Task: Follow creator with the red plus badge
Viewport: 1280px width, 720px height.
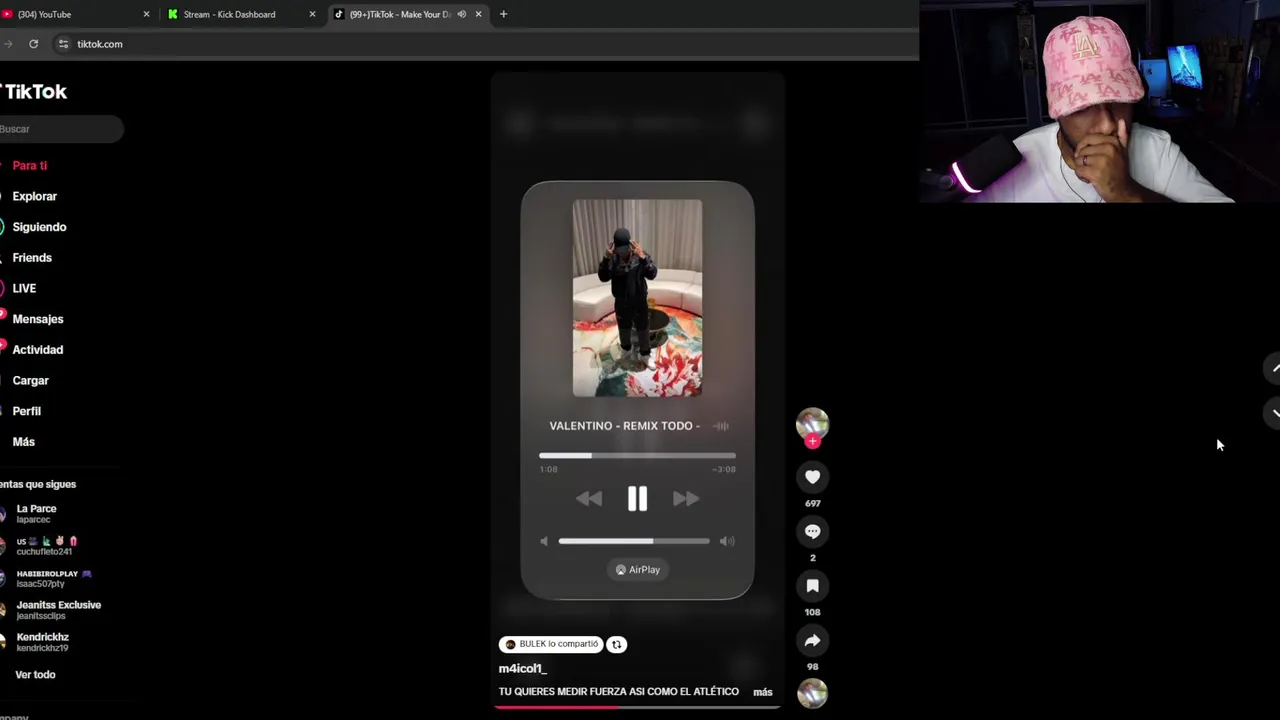Action: point(812,441)
